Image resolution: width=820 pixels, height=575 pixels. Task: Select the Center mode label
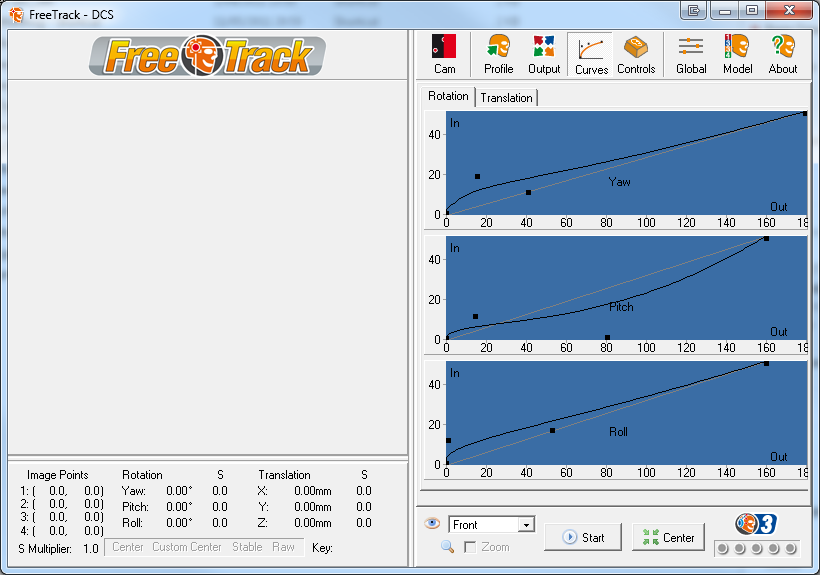pos(128,547)
